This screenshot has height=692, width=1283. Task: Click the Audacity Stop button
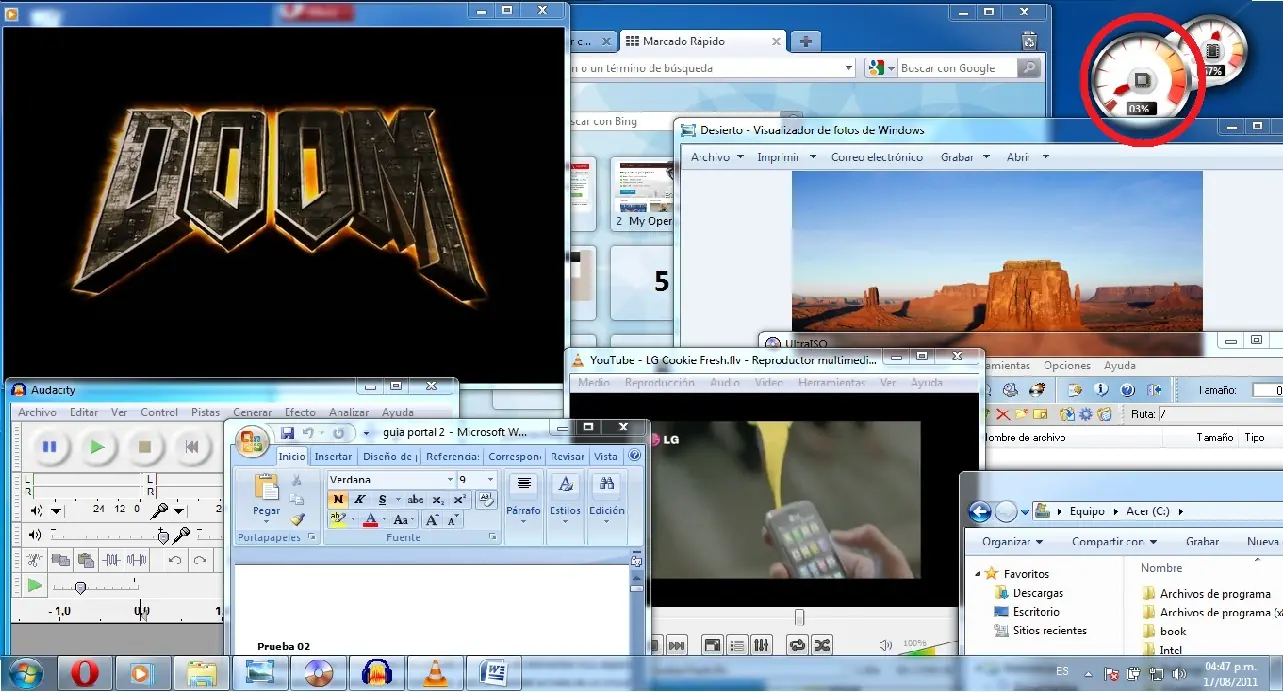pyautogui.click(x=145, y=447)
